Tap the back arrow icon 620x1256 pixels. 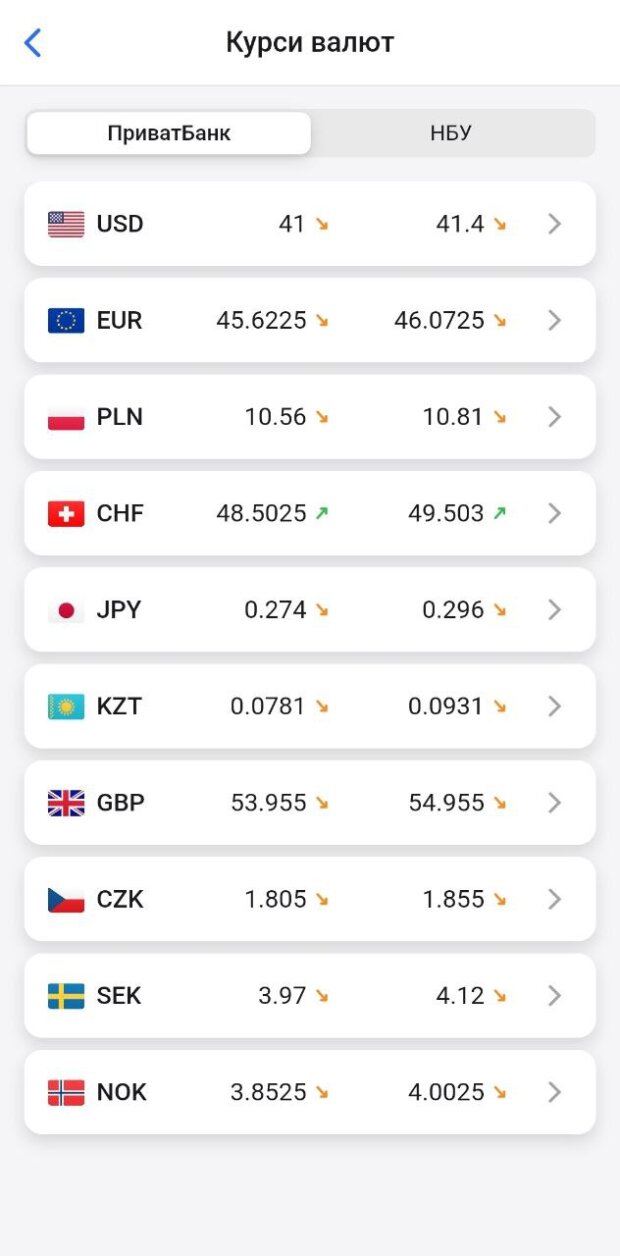point(33,43)
